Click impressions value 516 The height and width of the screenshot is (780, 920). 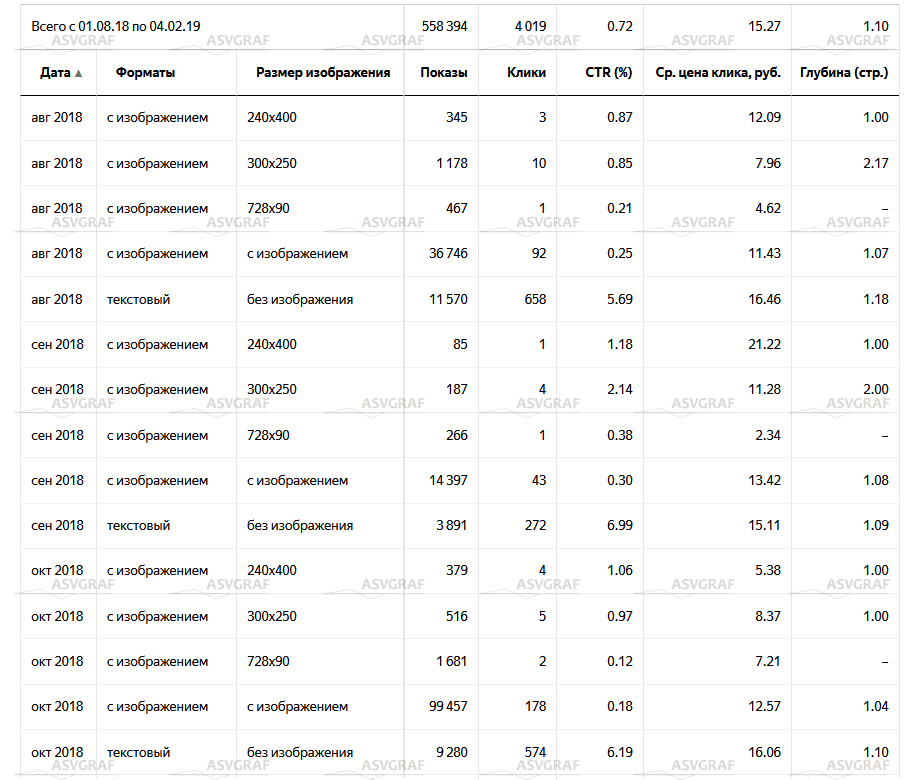pyautogui.click(x=456, y=616)
